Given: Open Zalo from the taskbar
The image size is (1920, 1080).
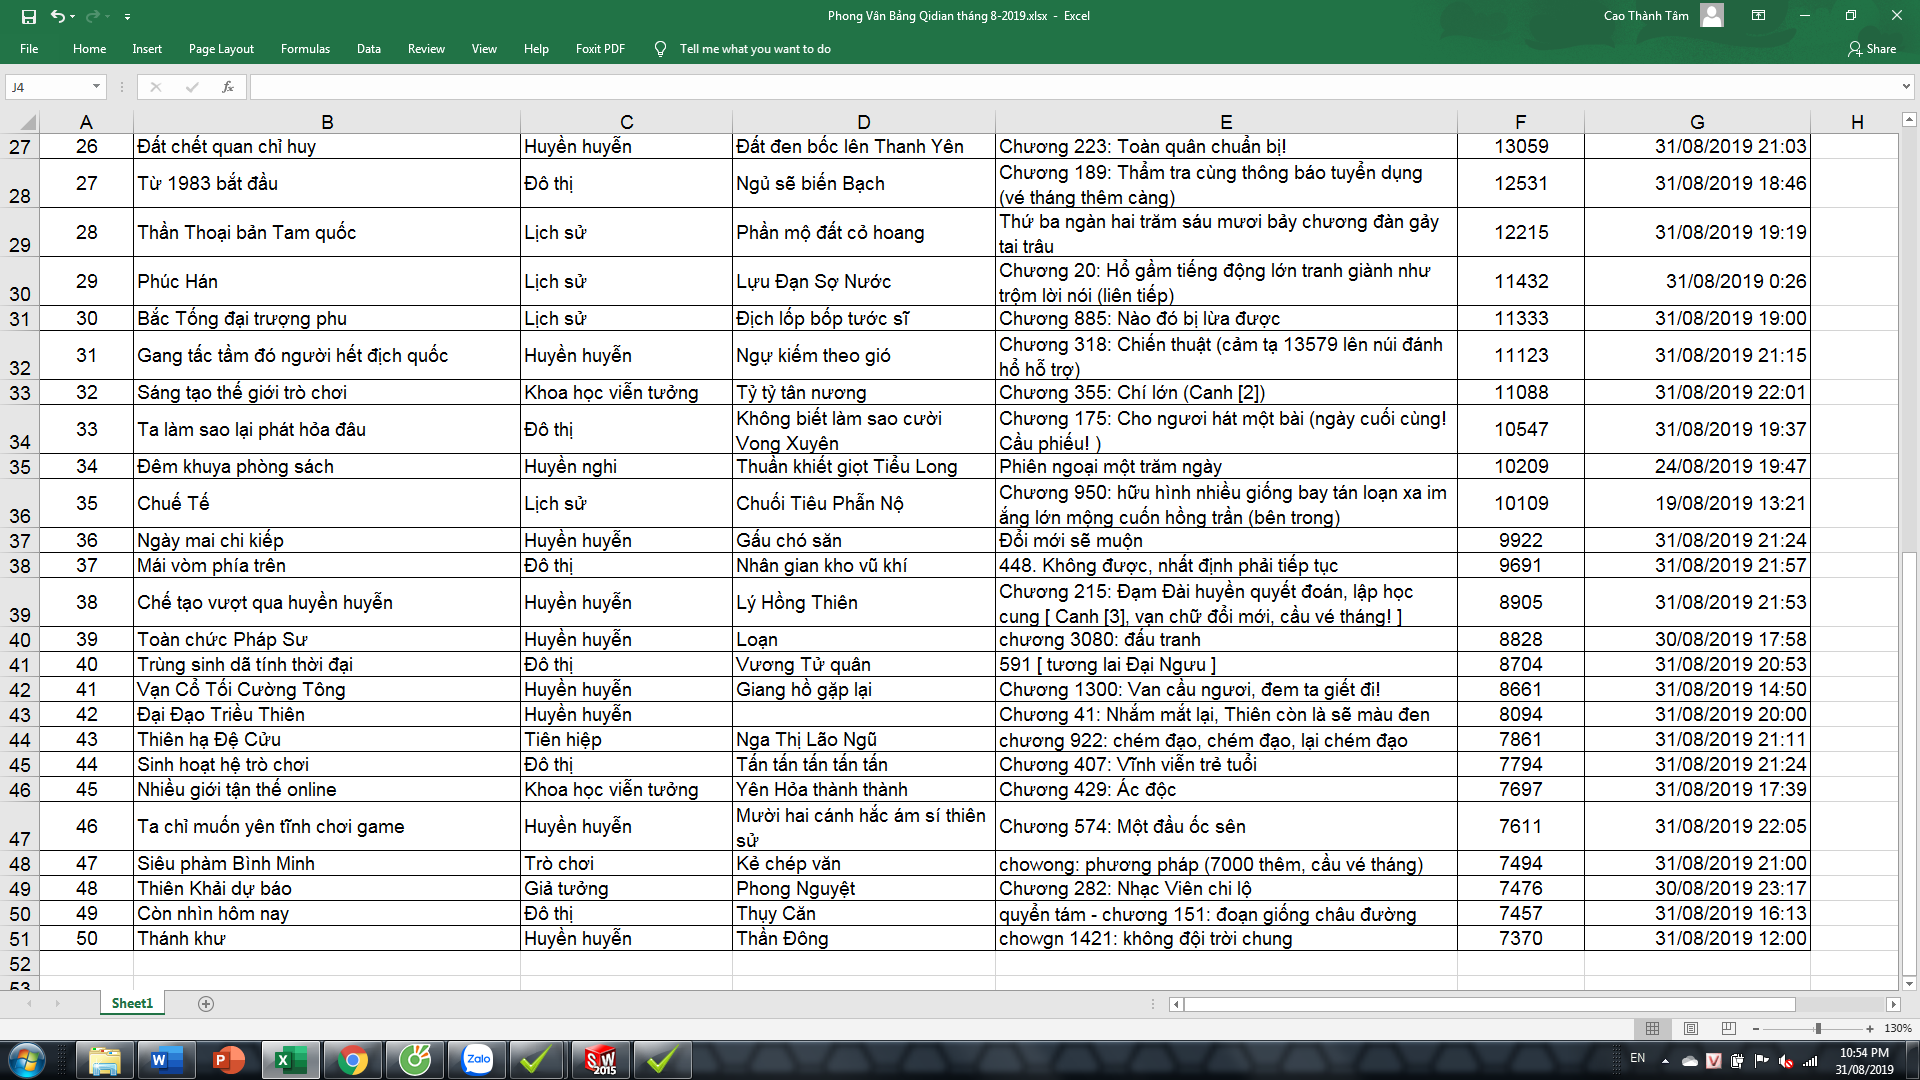Looking at the screenshot, I should (x=478, y=1060).
